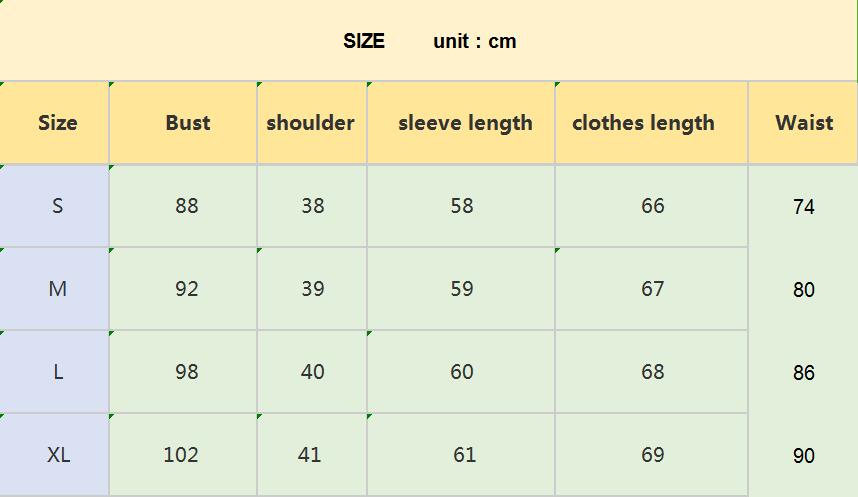This screenshot has height=497, width=858.
Task: Select the Size header cell
Action: [57, 123]
